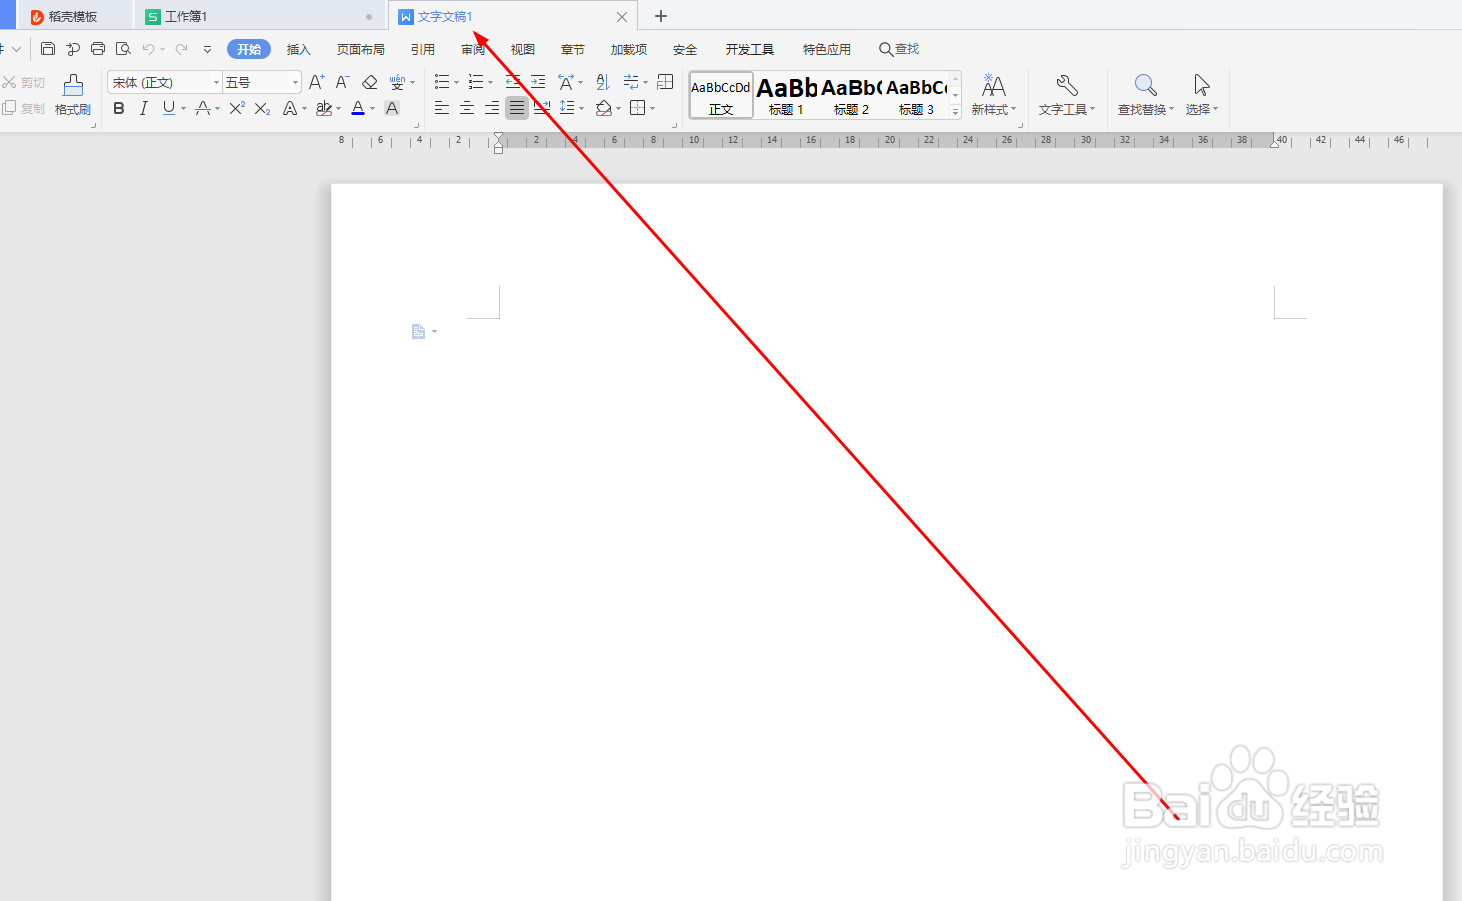Toggle bulleted list
1462x901 pixels.
click(x=442, y=82)
